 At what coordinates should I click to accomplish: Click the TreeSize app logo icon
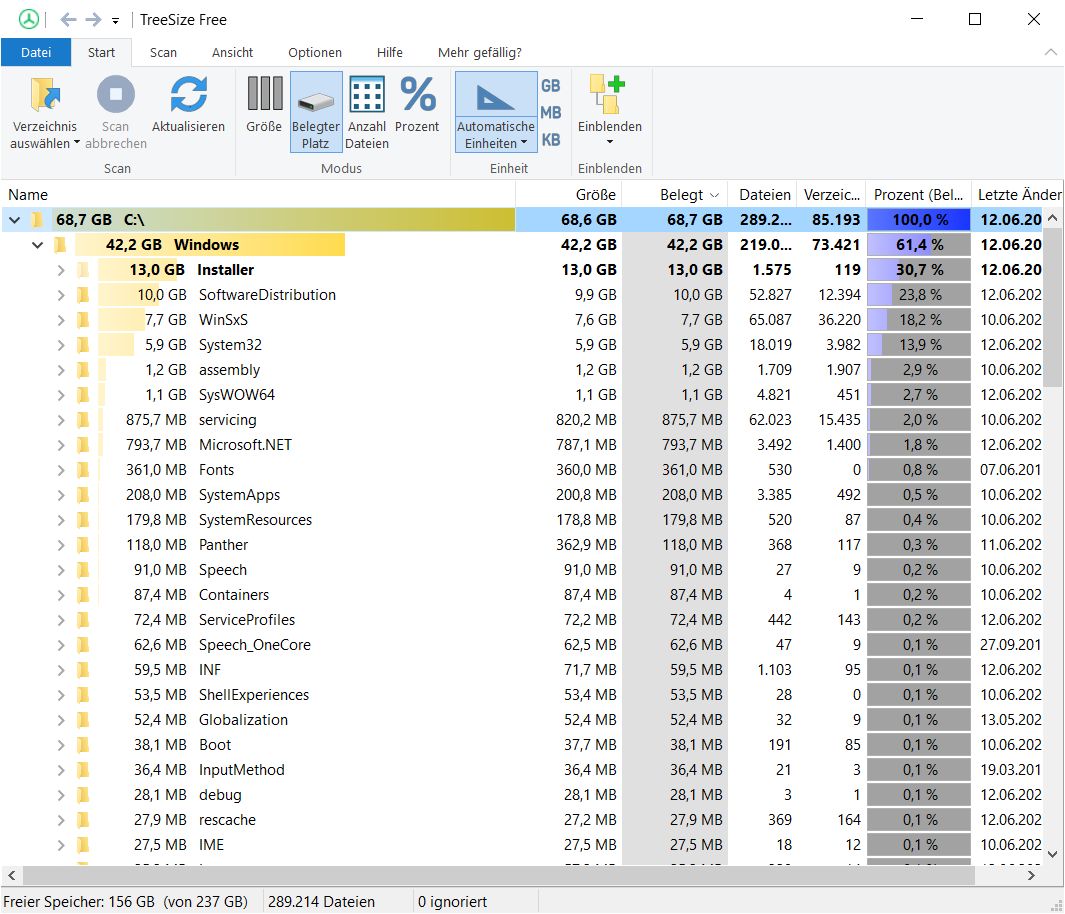[29, 19]
